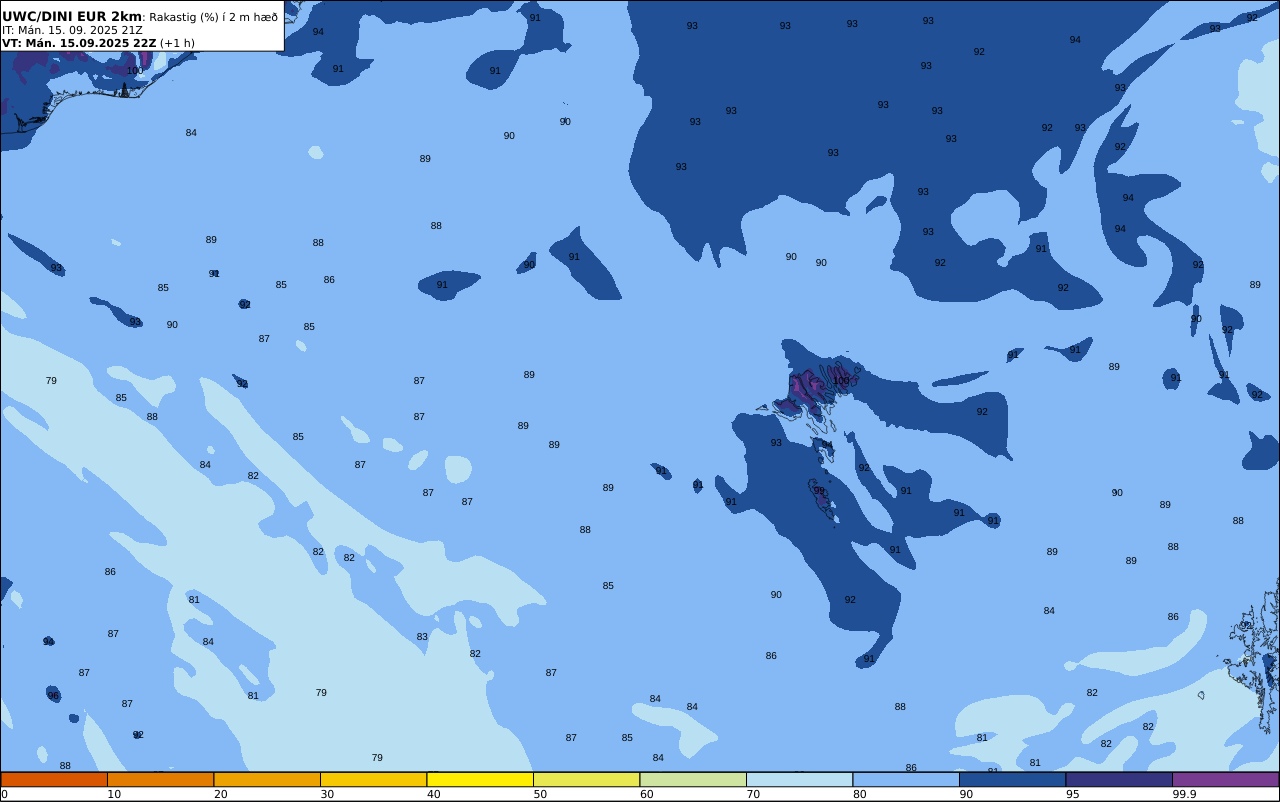The height and width of the screenshot is (802, 1280).
Task: Select the navy 95–99.9 legend swatch
Action: pos(1119,779)
